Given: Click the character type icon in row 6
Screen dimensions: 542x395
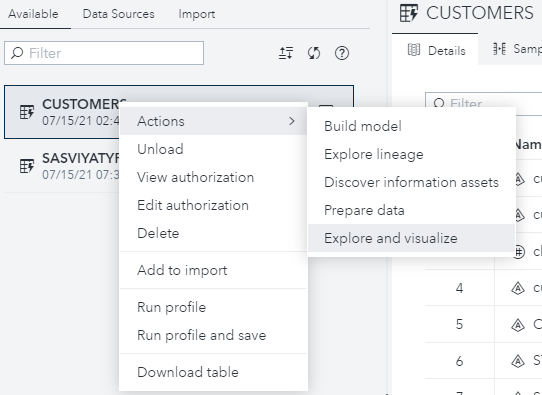Looking at the screenshot, I should pyautogui.click(x=518, y=361).
